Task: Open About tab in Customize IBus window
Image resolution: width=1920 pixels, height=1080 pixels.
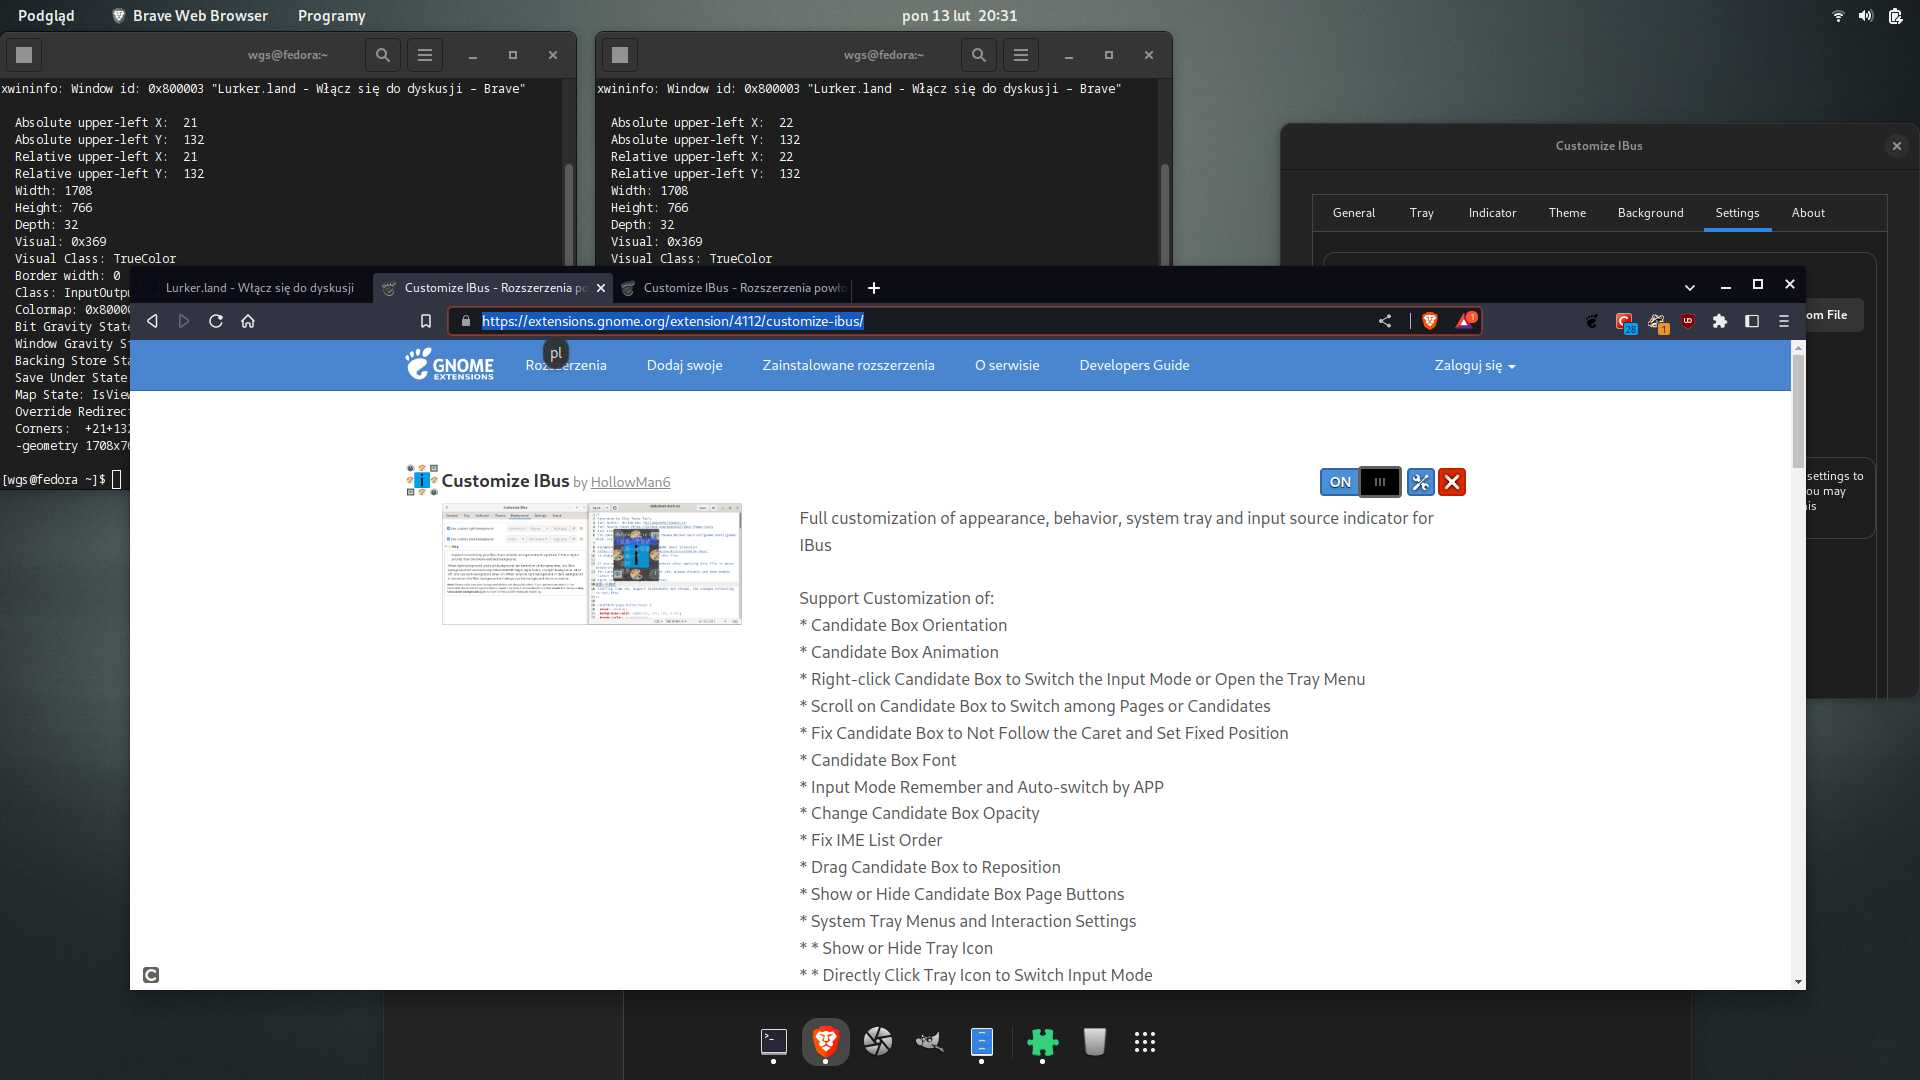Action: point(1808,213)
